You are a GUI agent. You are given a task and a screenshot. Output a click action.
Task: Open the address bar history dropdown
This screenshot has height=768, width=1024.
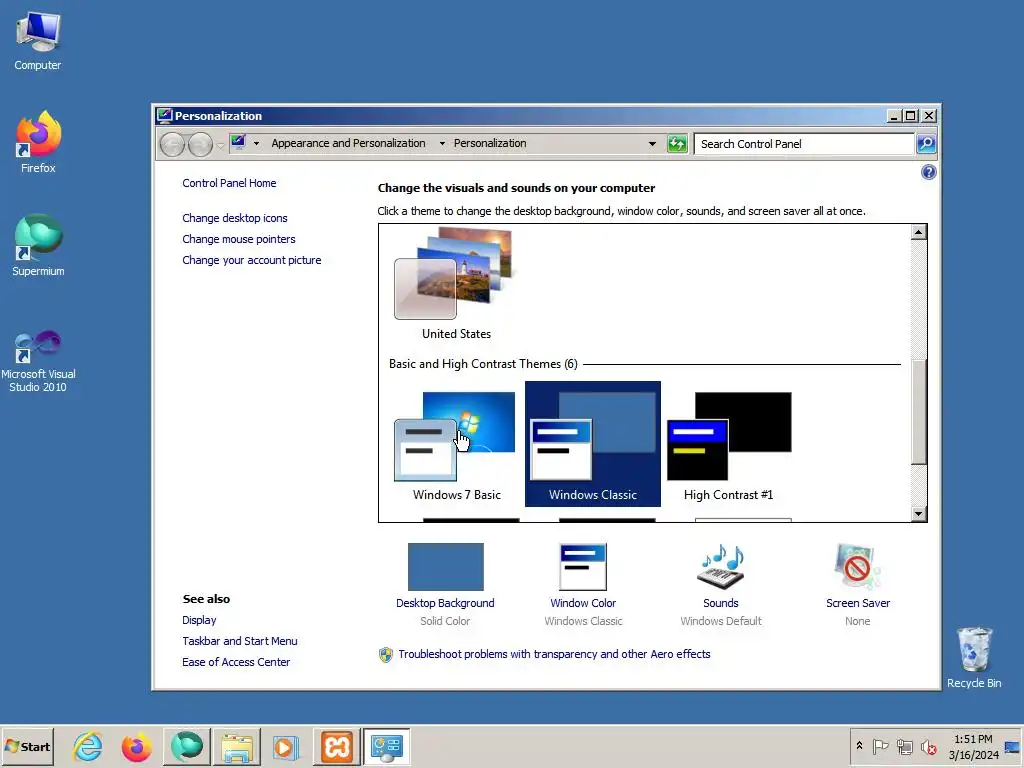click(x=652, y=144)
